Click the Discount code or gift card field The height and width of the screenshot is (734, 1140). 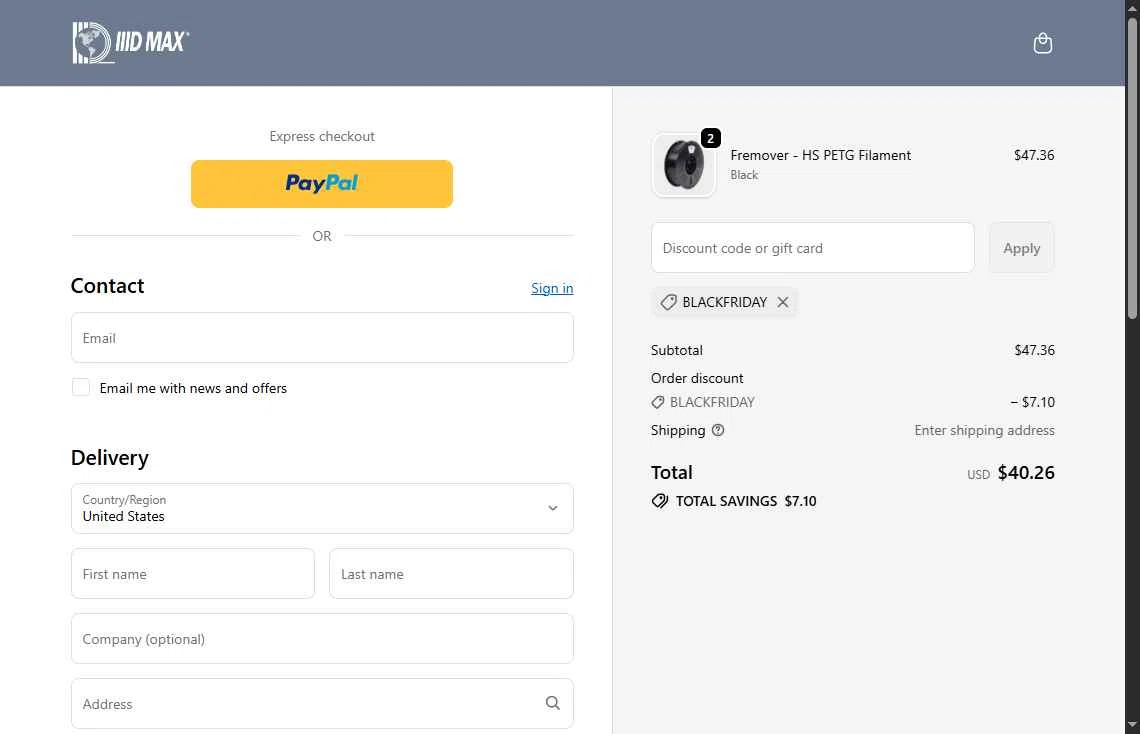pos(813,248)
